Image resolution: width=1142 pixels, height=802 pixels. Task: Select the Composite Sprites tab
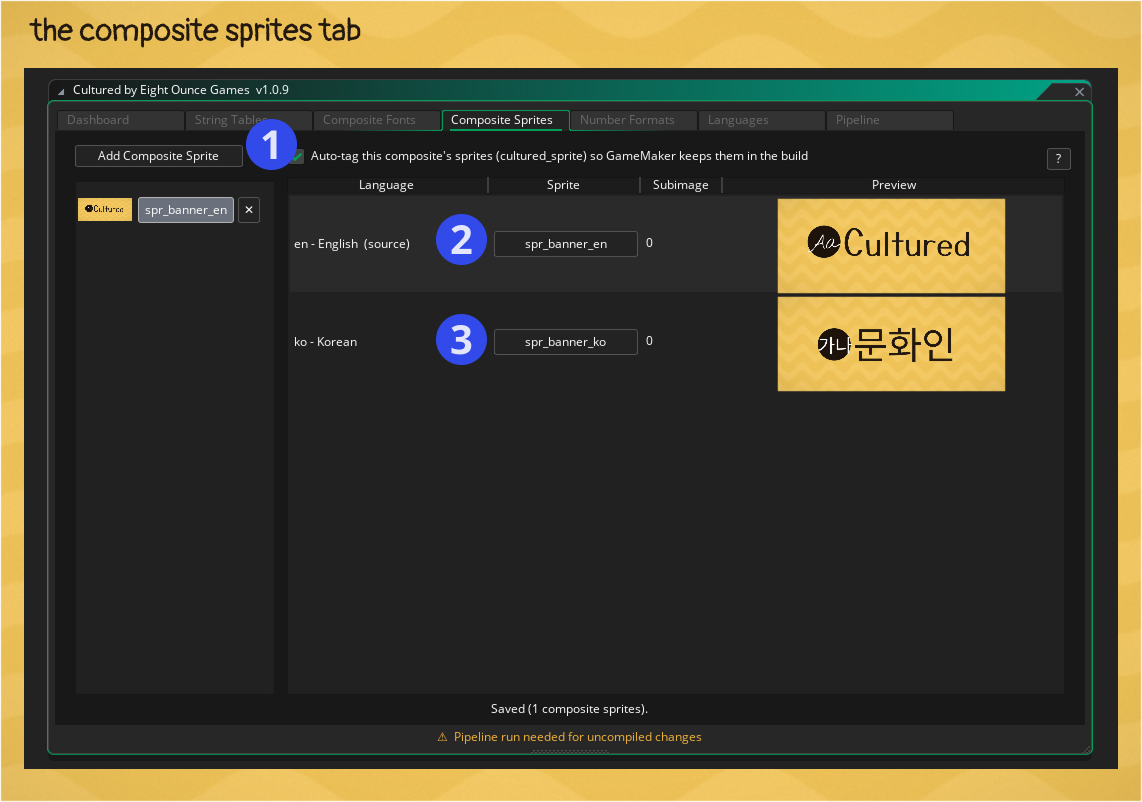pyautogui.click(x=505, y=120)
